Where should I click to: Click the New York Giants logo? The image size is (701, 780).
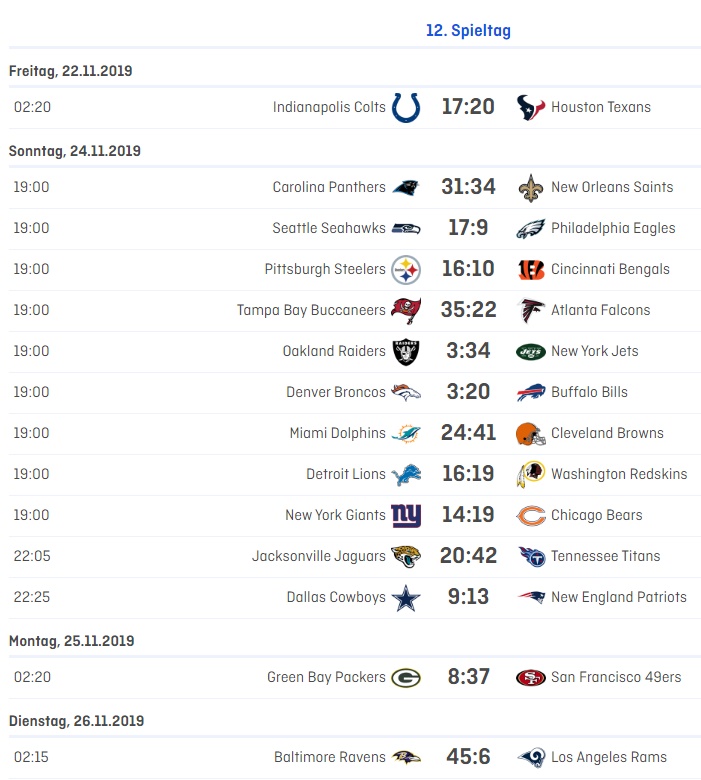[406, 515]
